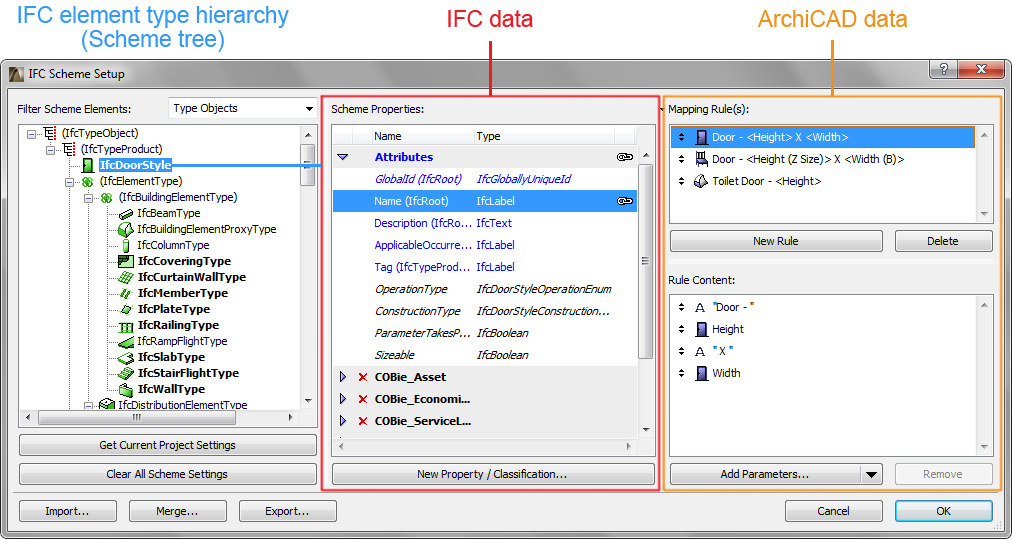Confirm the dialog with OK
This screenshot has height=539, width=1012.
coord(944,511)
